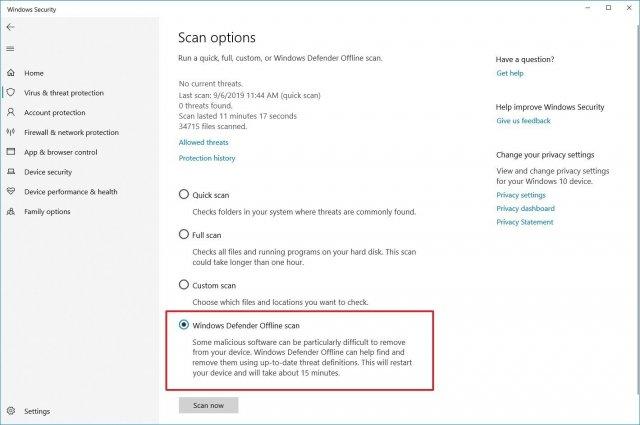The image size is (640, 425).
Task: Open the Privacy settings link
Action: pyautogui.click(x=521, y=195)
